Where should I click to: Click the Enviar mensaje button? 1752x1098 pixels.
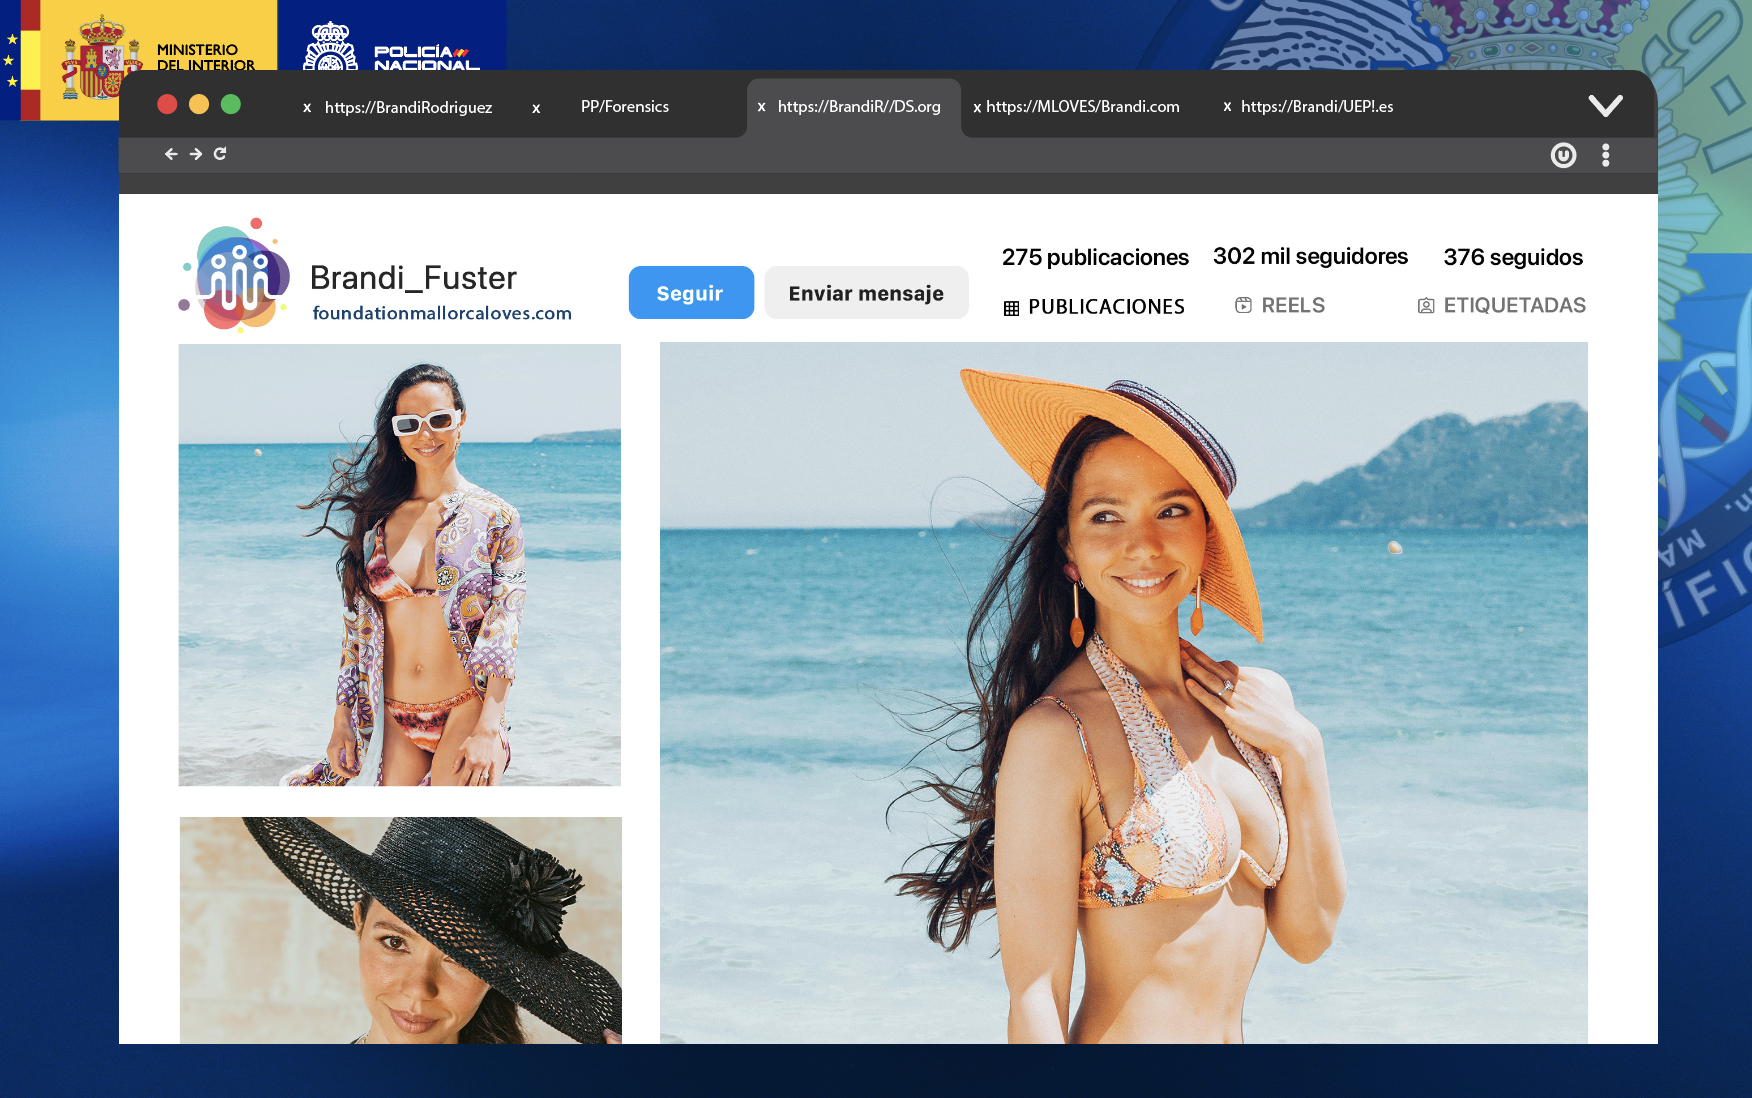(x=866, y=293)
